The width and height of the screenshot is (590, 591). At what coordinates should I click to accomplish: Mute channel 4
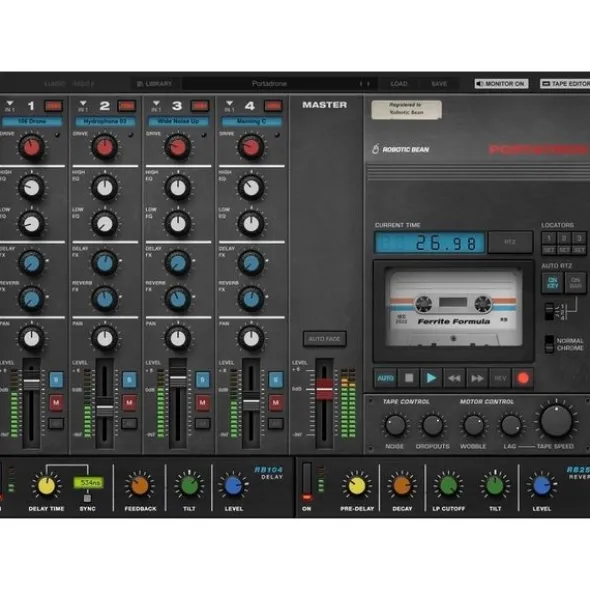[276, 403]
